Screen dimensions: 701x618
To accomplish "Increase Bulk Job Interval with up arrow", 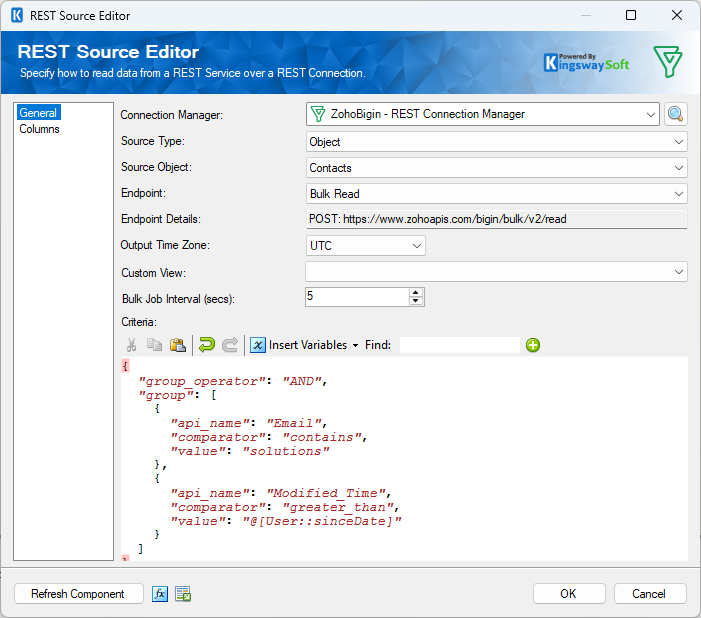I will [x=416, y=292].
